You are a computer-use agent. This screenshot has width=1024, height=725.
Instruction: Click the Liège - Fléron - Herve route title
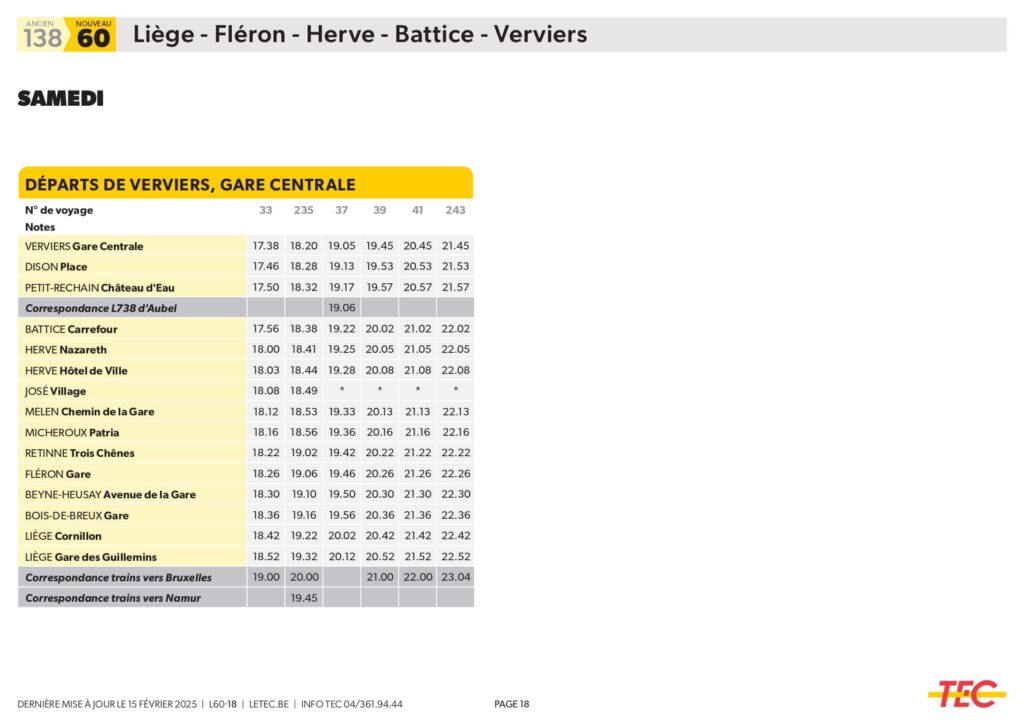[360, 35]
